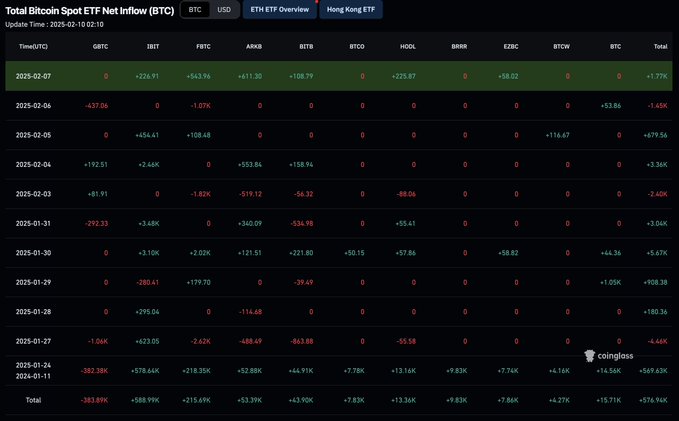Click the 2025-02-03 row date
The image size is (679, 421).
(x=35, y=194)
